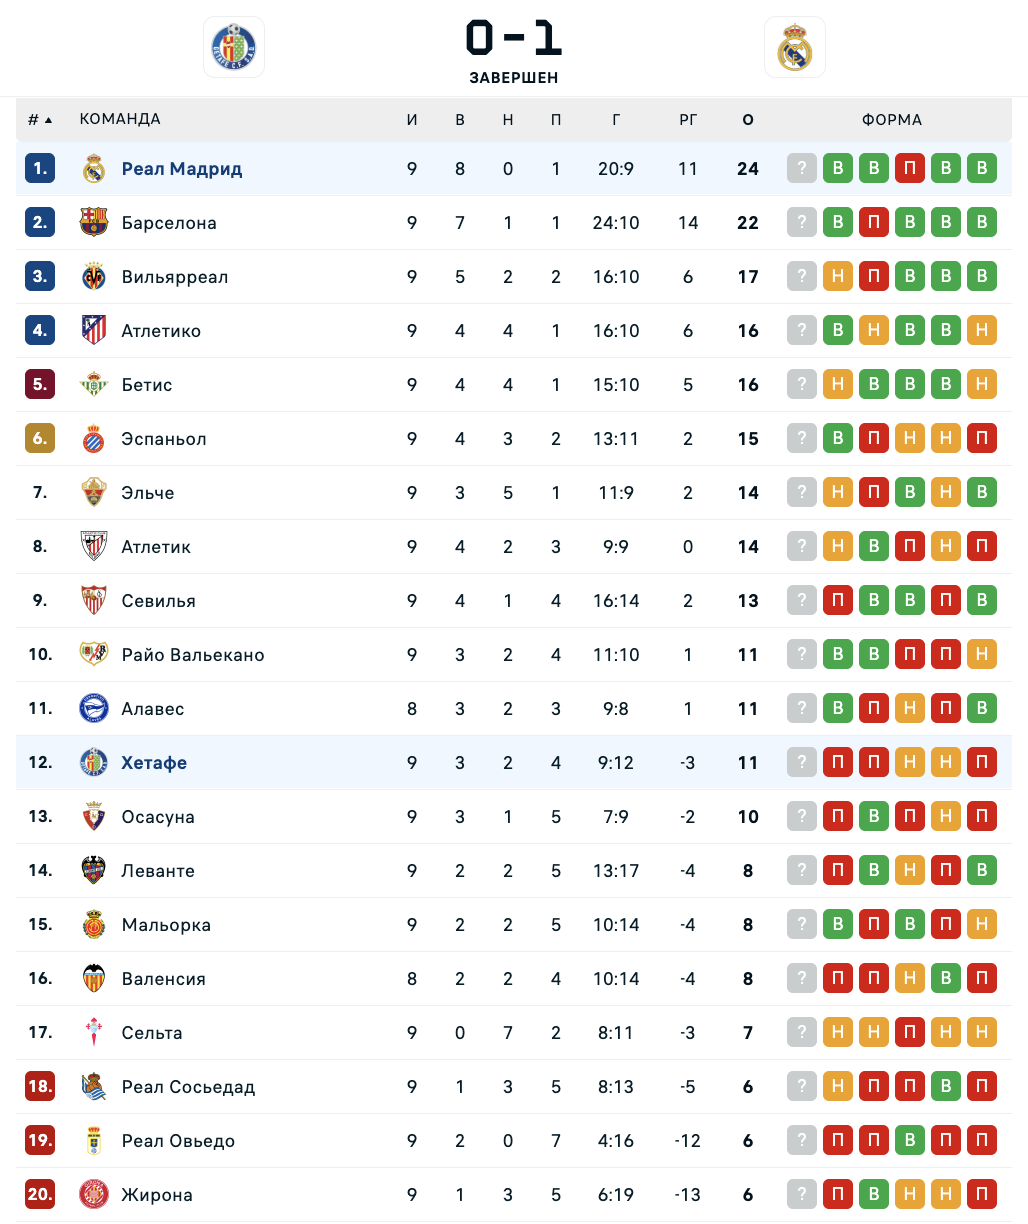This screenshot has height=1224, width=1028.
Task: Click the Real Madrid crest in the match header
Action: (795, 47)
